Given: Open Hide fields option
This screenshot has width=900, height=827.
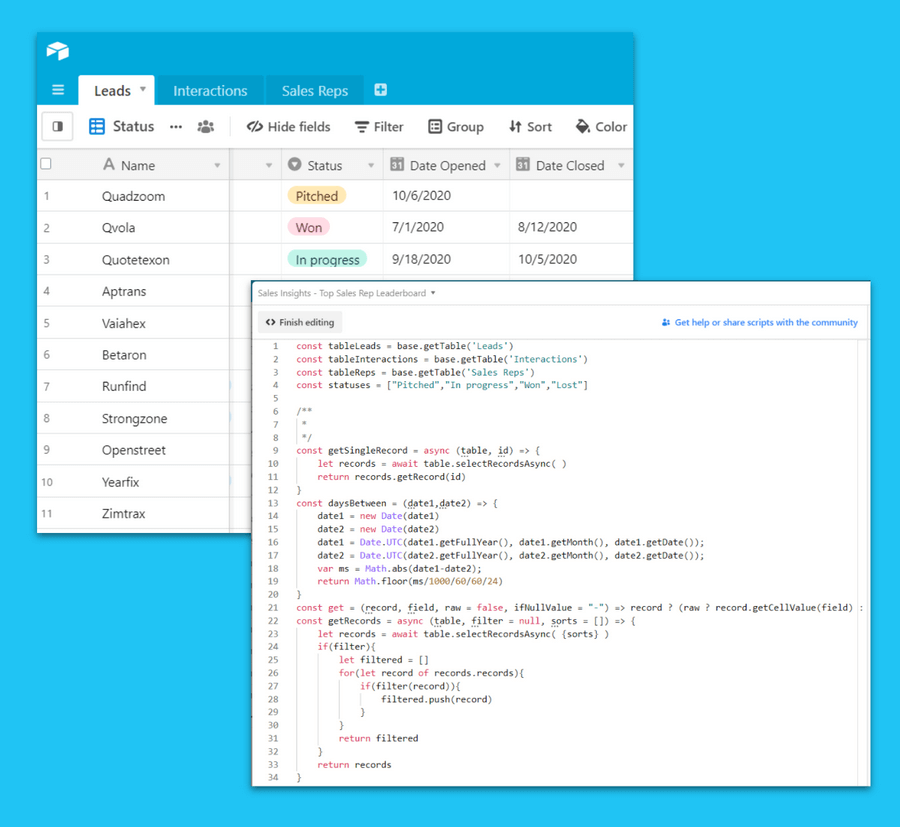Looking at the screenshot, I should (x=288, y=127).
